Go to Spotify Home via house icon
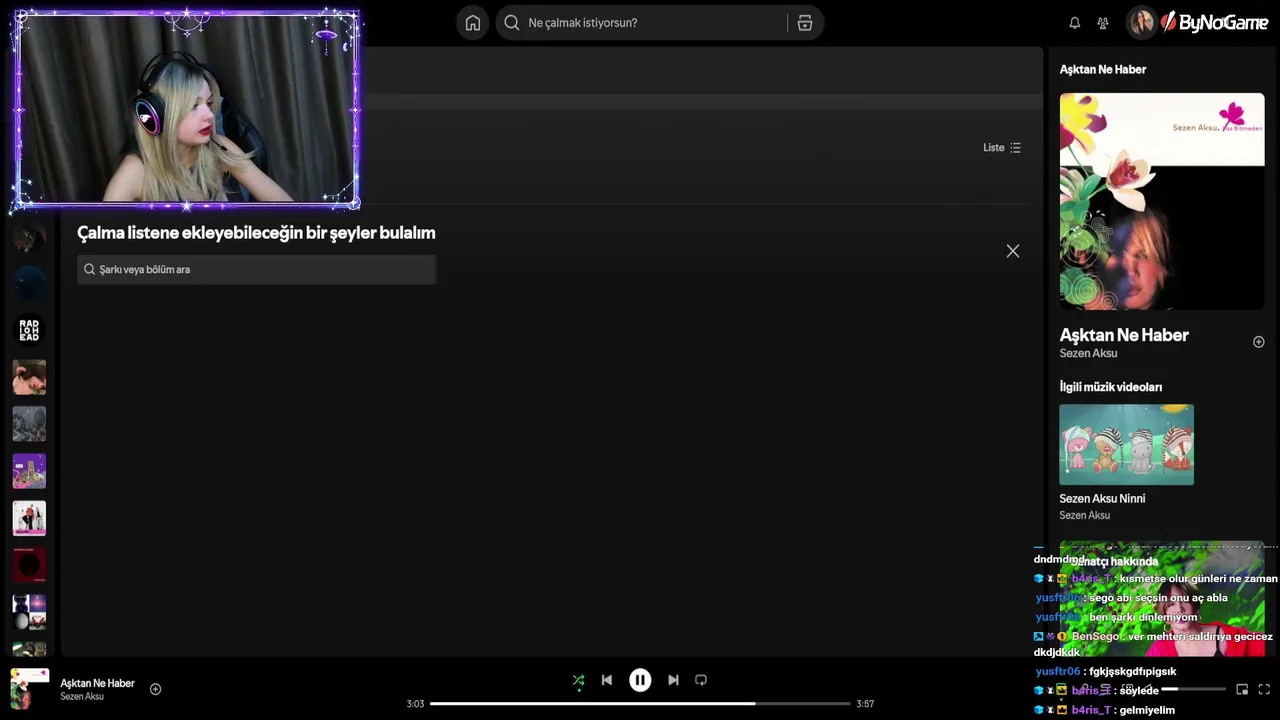This screenshot has width=1280, height=720. coord(473,23)
